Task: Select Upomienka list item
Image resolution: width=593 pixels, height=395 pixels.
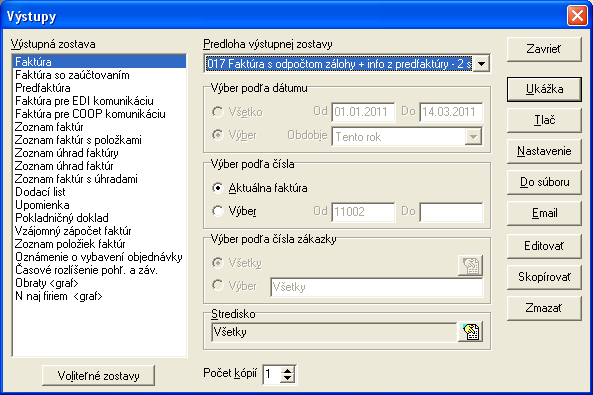Action: pos(100,205)
